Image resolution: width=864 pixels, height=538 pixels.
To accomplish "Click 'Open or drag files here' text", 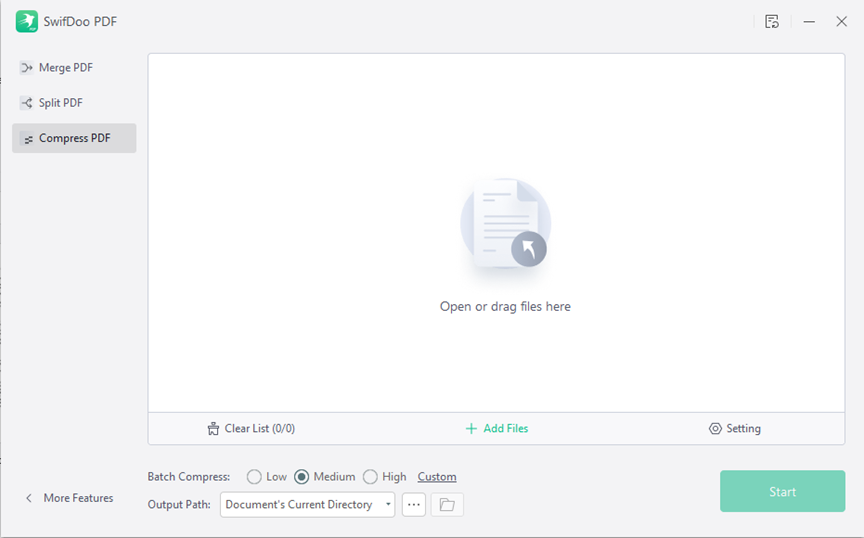I will [x=505, y=306].
